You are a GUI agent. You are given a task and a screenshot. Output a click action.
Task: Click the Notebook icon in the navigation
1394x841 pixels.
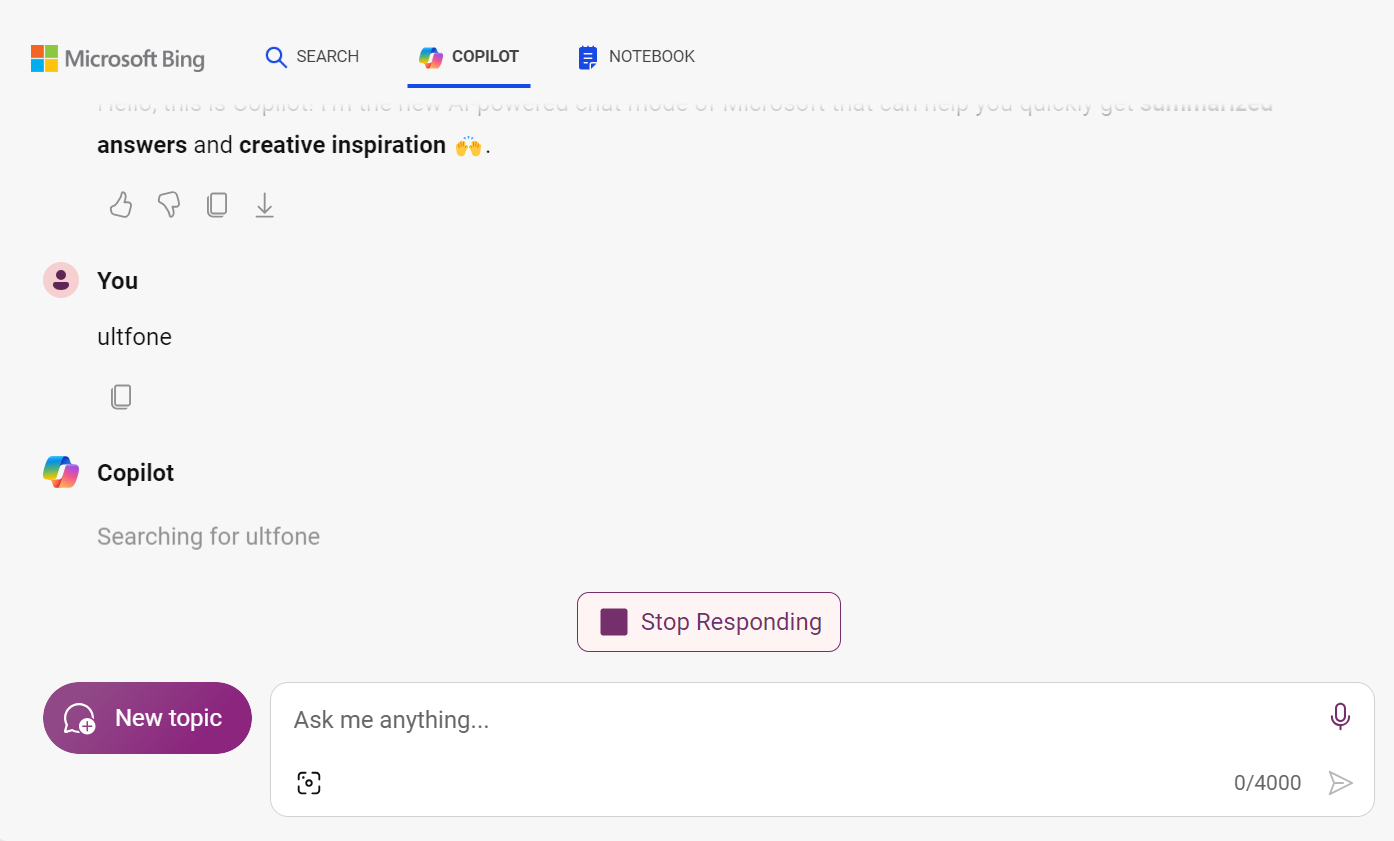[587, 57]
